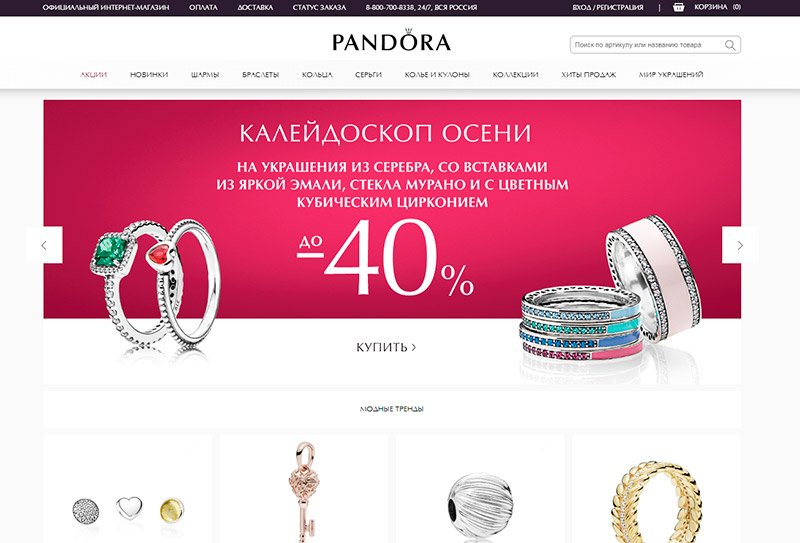Click the Корзина text link
Screen dimensions: 800x543
(710, 7)
